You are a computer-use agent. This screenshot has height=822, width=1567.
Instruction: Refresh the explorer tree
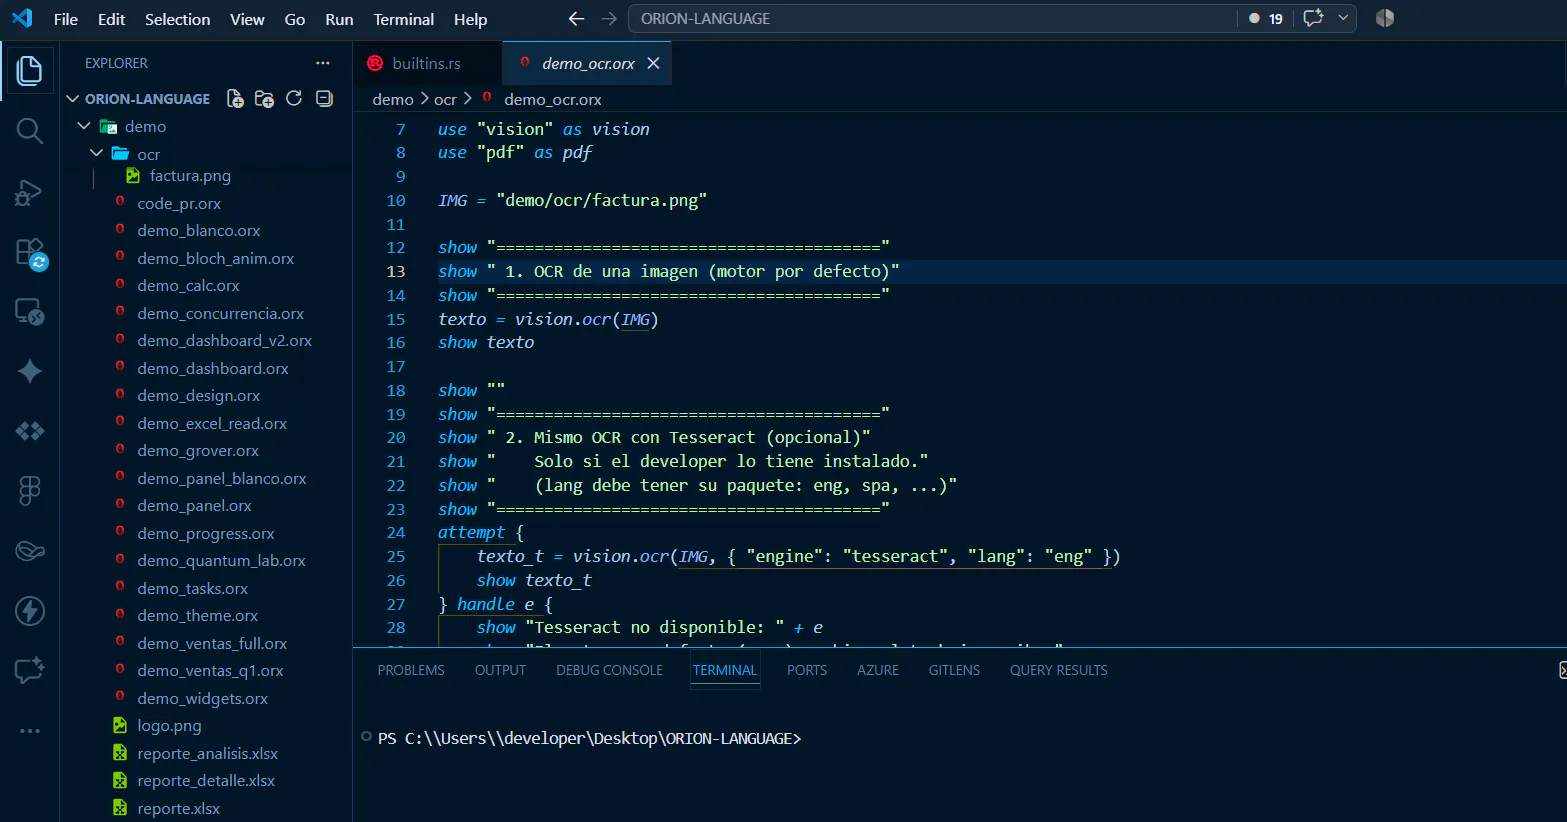[294, 98]
